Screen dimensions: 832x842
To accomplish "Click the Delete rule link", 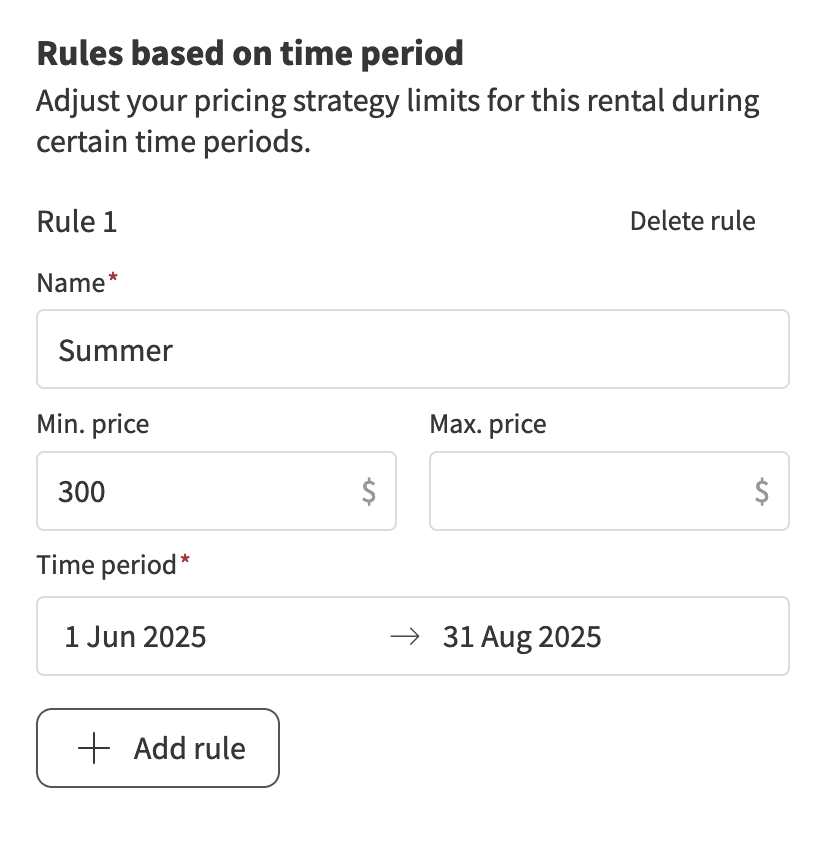I will (x=692, y=221).
